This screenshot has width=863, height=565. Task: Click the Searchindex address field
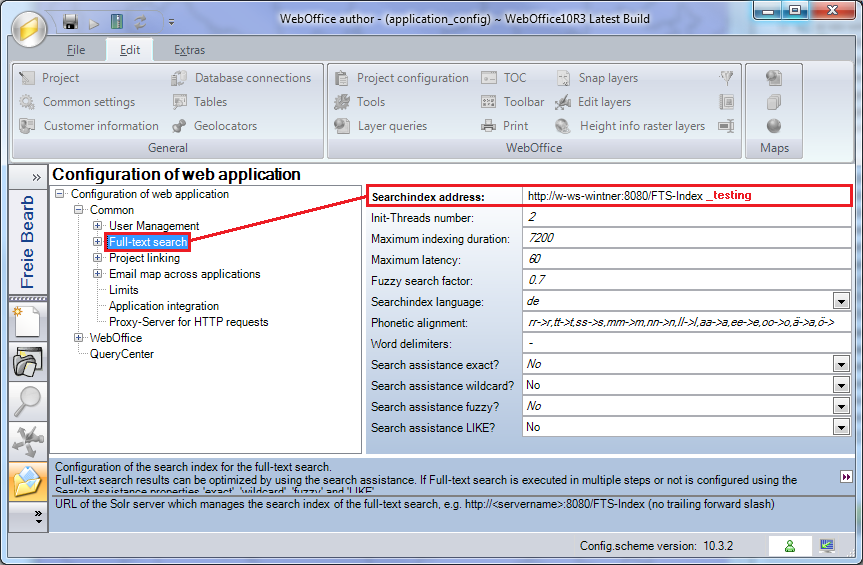point(686,196)
